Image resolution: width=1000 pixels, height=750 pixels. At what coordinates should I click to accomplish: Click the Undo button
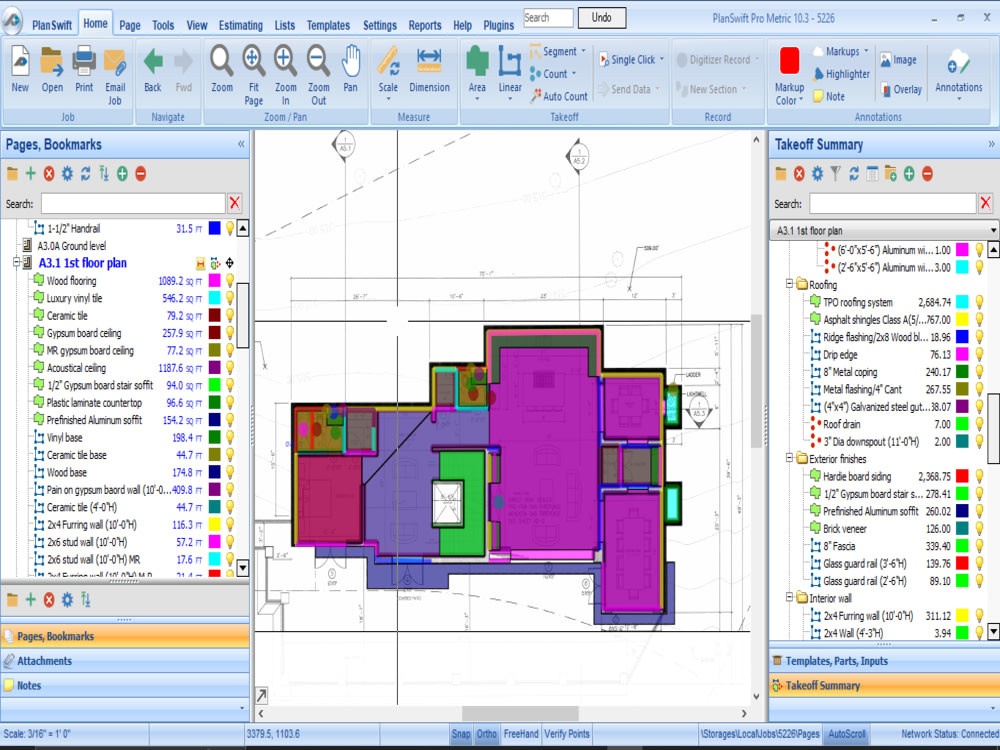click(601, 18)
